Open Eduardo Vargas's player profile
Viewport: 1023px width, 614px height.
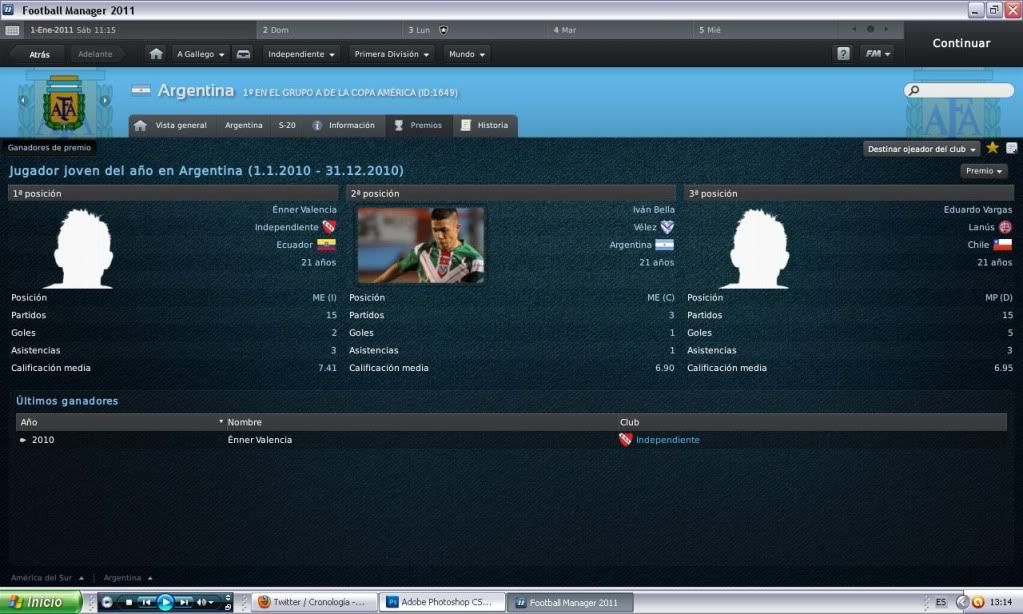977,209
